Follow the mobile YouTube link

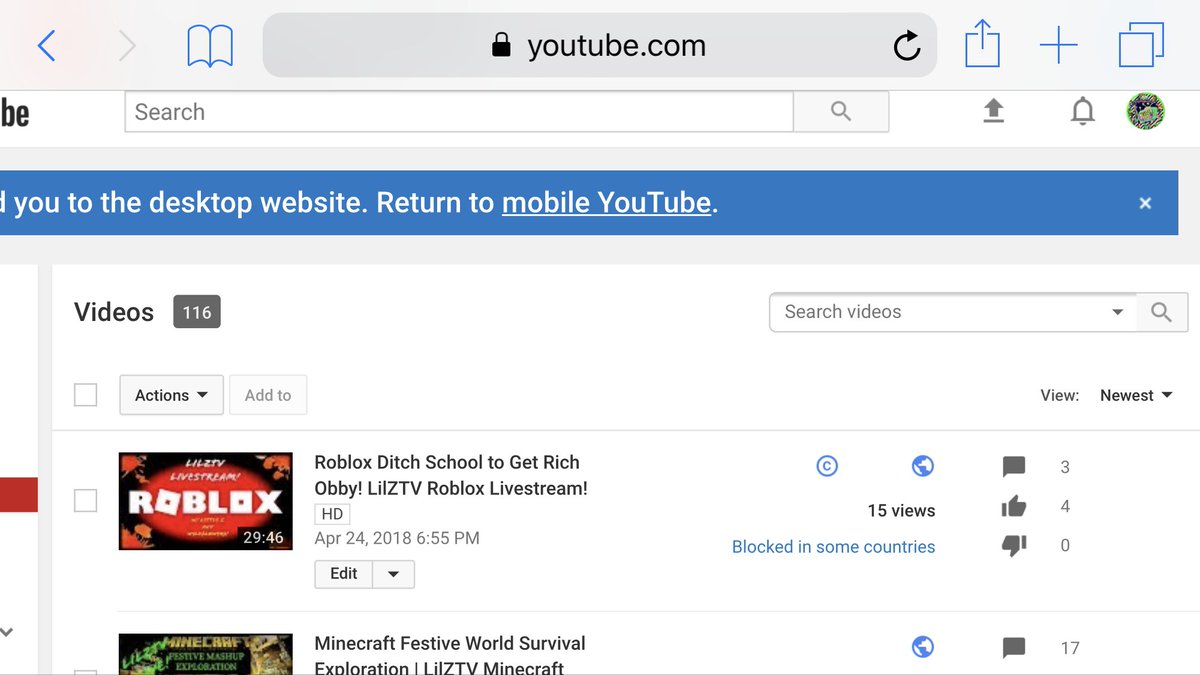(606, 203)
